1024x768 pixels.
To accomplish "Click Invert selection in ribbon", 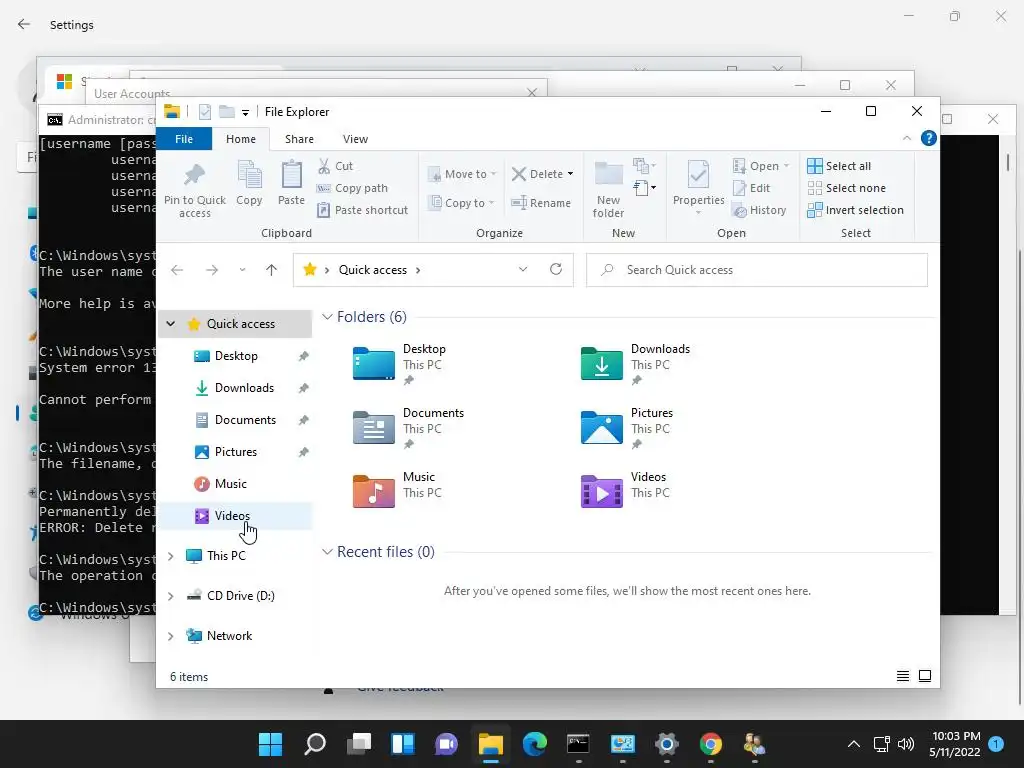I will (x=855, y=210).
